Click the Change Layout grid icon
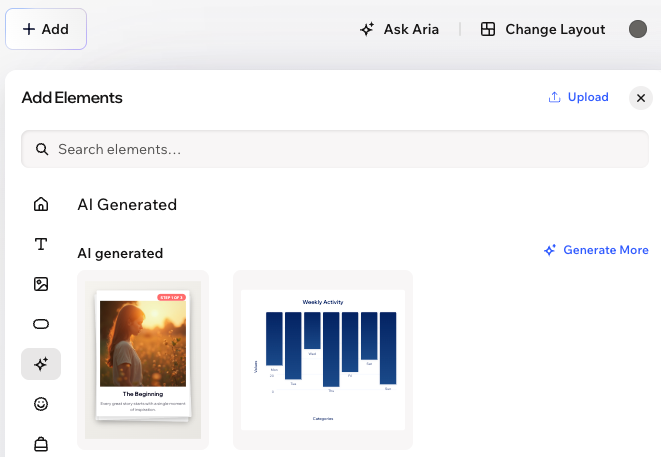Screen dimensions: 661x457 [488, 29]
